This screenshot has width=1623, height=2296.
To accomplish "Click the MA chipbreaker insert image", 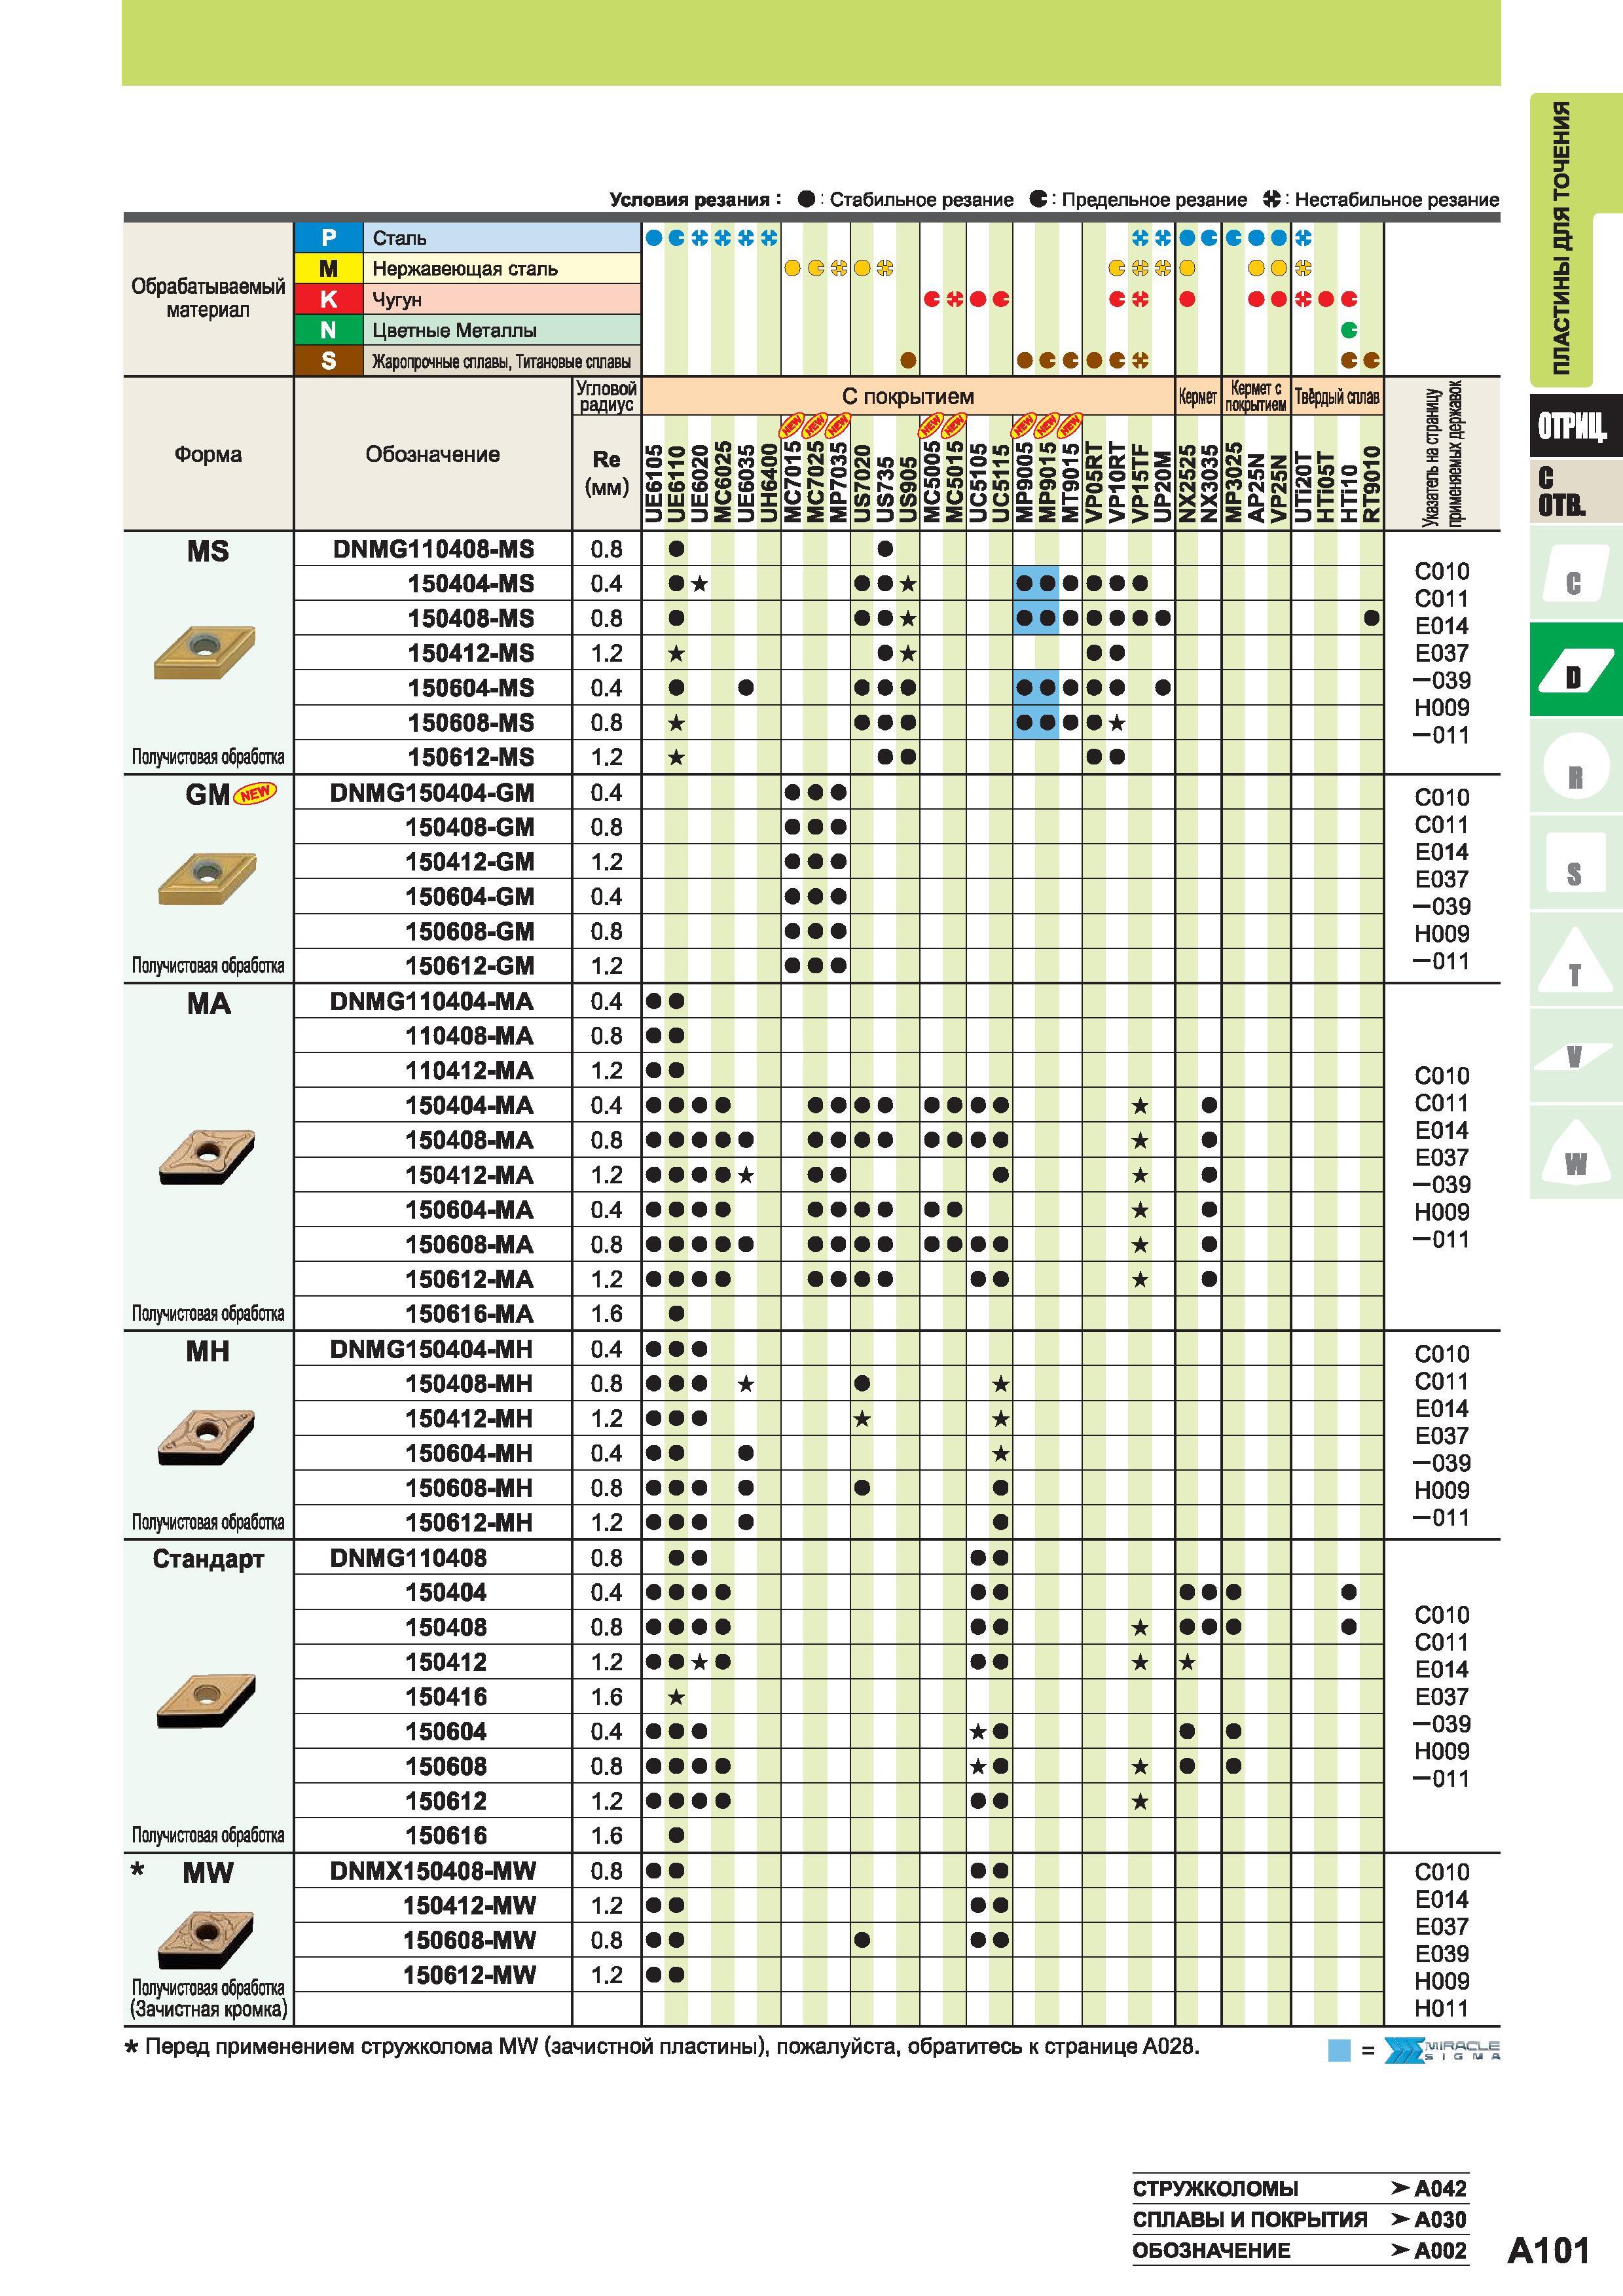I will coord(207,1157).
